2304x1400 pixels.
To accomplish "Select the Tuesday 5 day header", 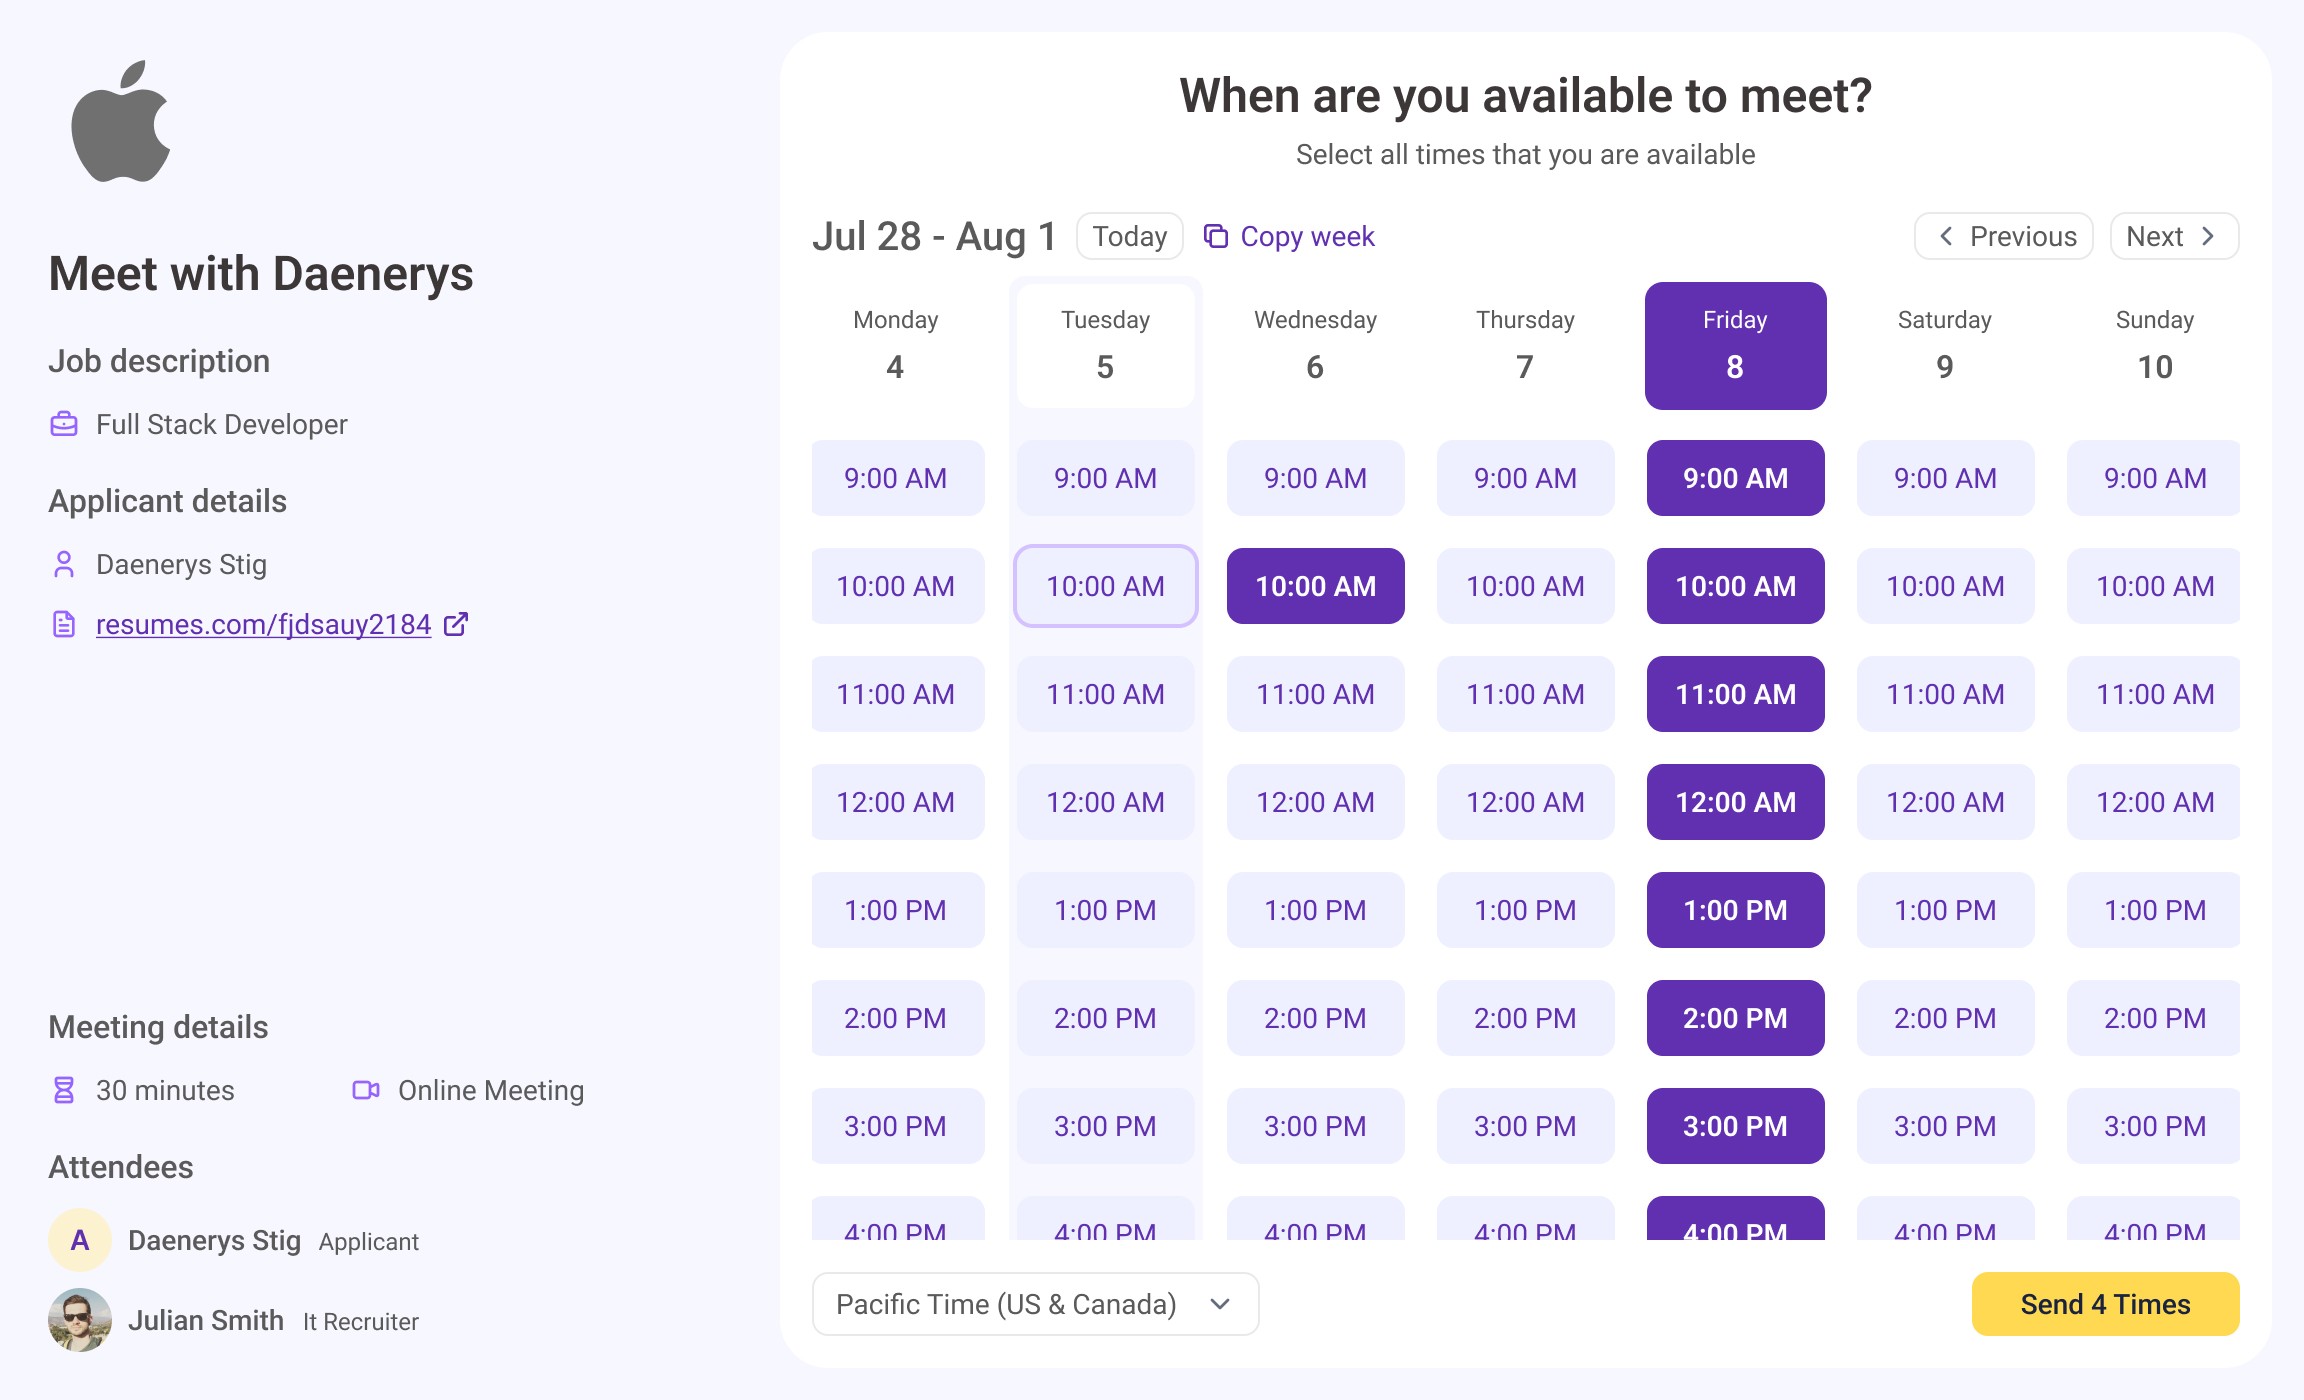I will 1105,346.
